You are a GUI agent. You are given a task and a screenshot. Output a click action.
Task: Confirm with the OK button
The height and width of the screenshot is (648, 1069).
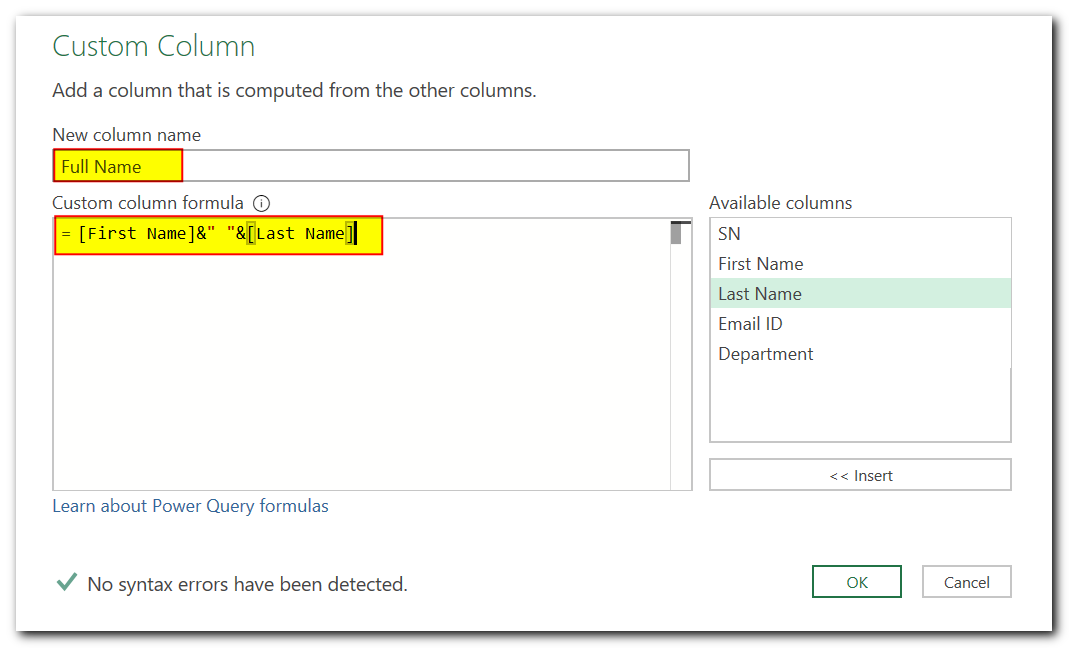[857, 582]
